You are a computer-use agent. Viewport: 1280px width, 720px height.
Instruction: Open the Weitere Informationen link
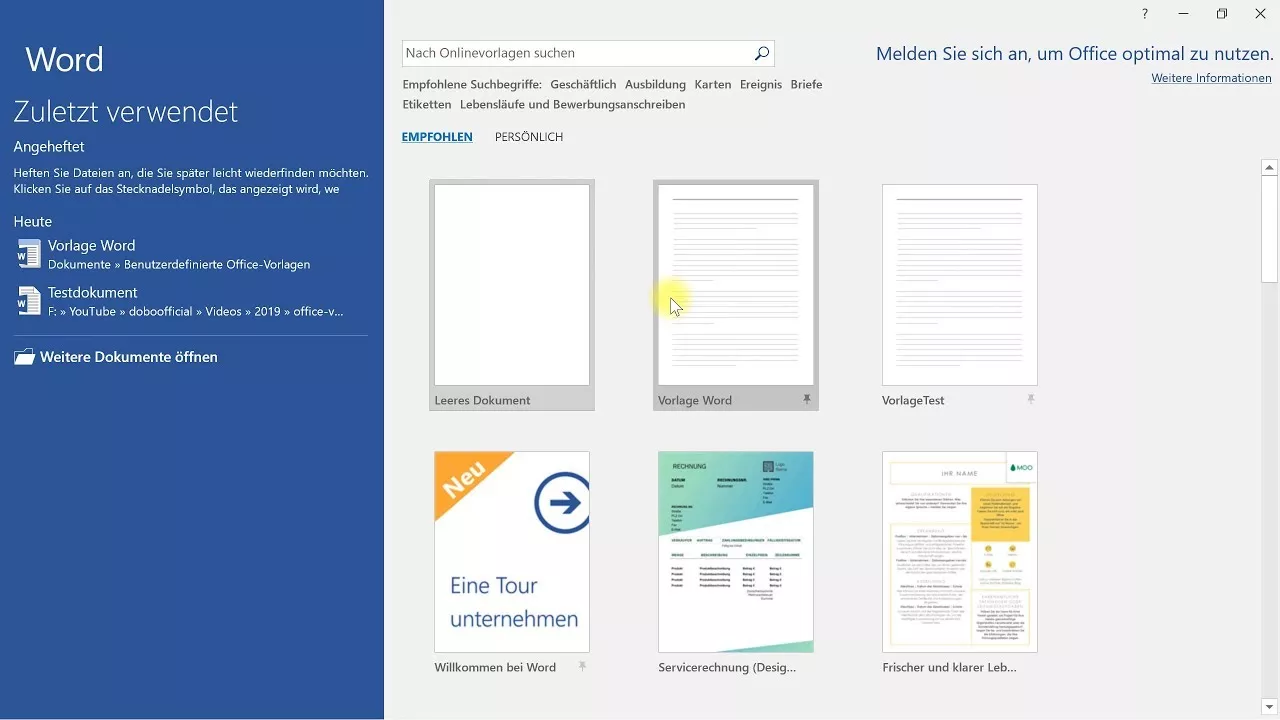tap(1211, 77)
